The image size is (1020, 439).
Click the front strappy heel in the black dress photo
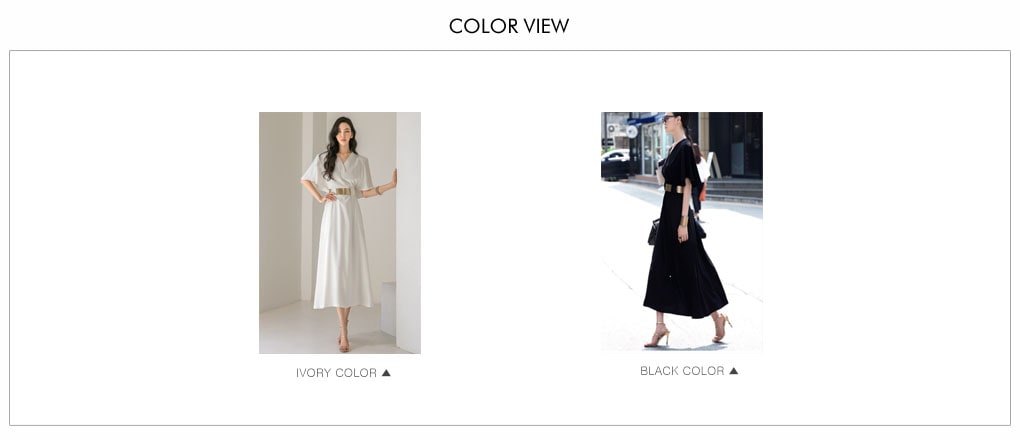point(657,336)
